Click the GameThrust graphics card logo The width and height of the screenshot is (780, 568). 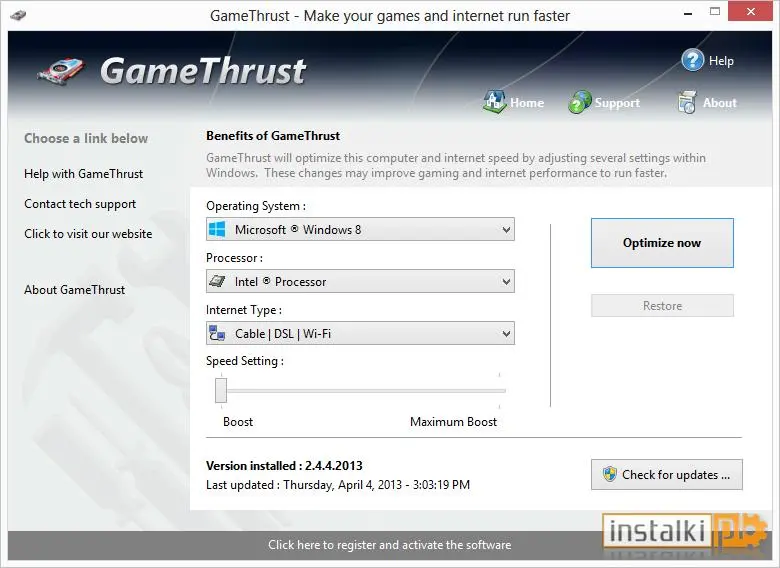click(x=61, y=71)
